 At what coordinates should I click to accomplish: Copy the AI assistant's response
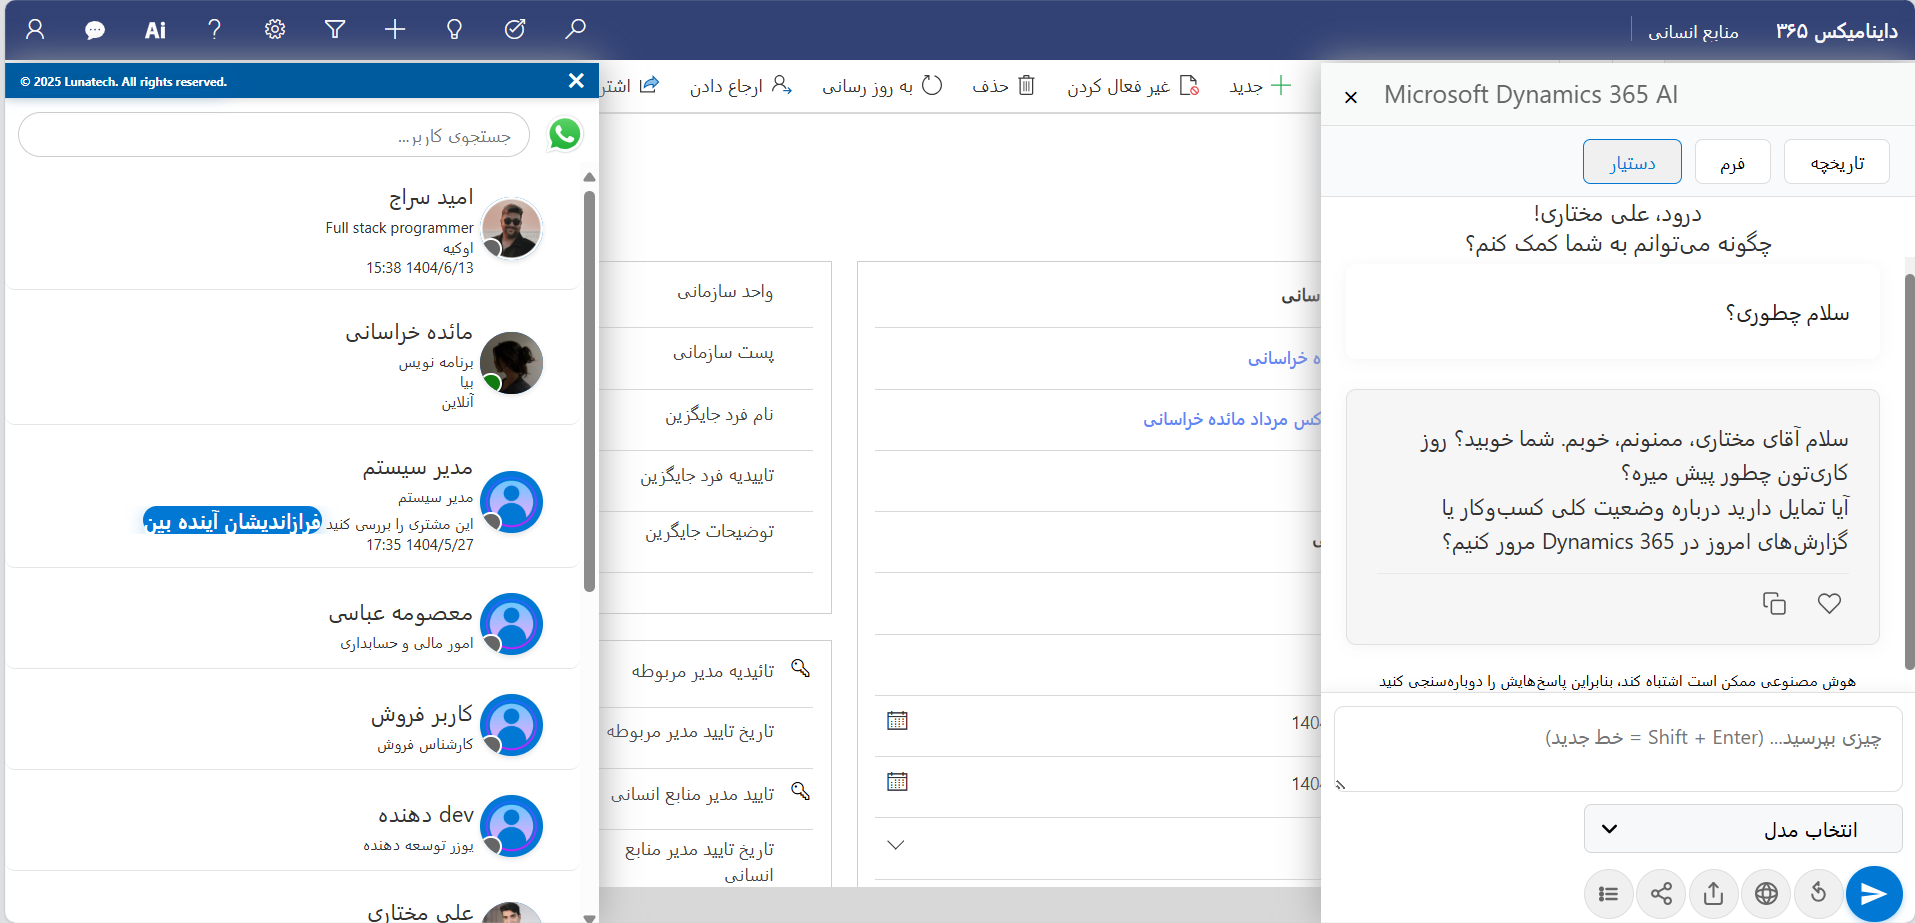pyautogui.click(x=1774, y=604)
